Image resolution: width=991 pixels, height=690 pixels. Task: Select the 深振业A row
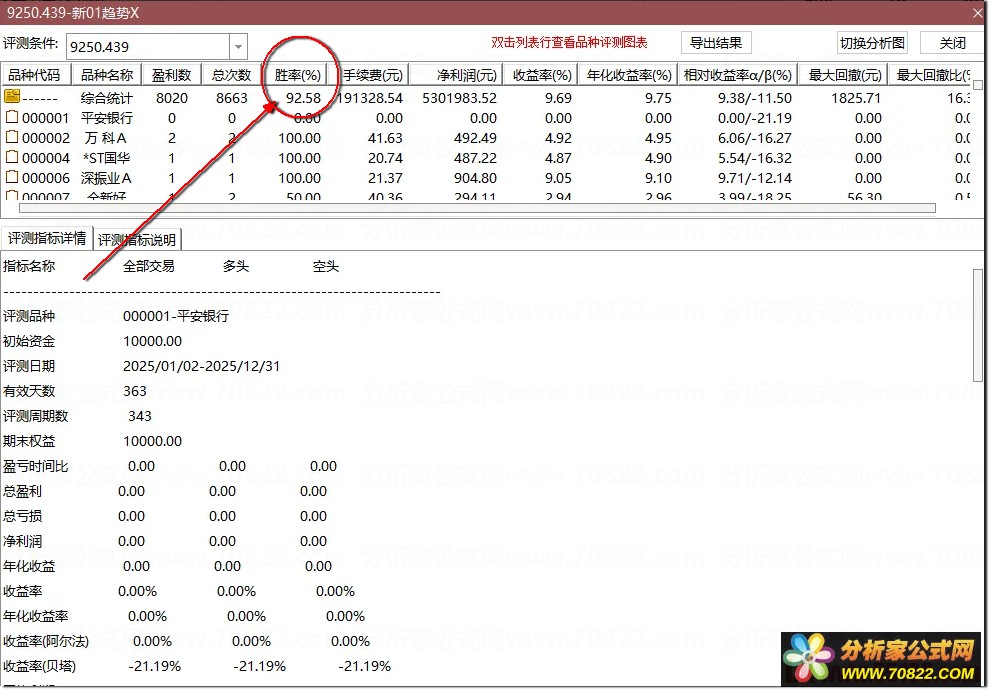(x=487, y=178)
